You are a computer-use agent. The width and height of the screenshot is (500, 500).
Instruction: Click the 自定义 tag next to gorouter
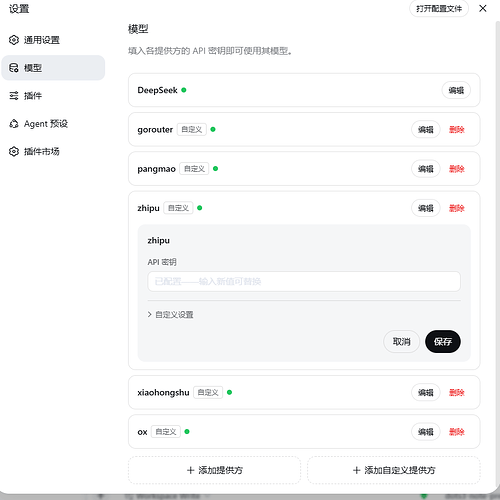pyautogui.click(x=192, y=129)
